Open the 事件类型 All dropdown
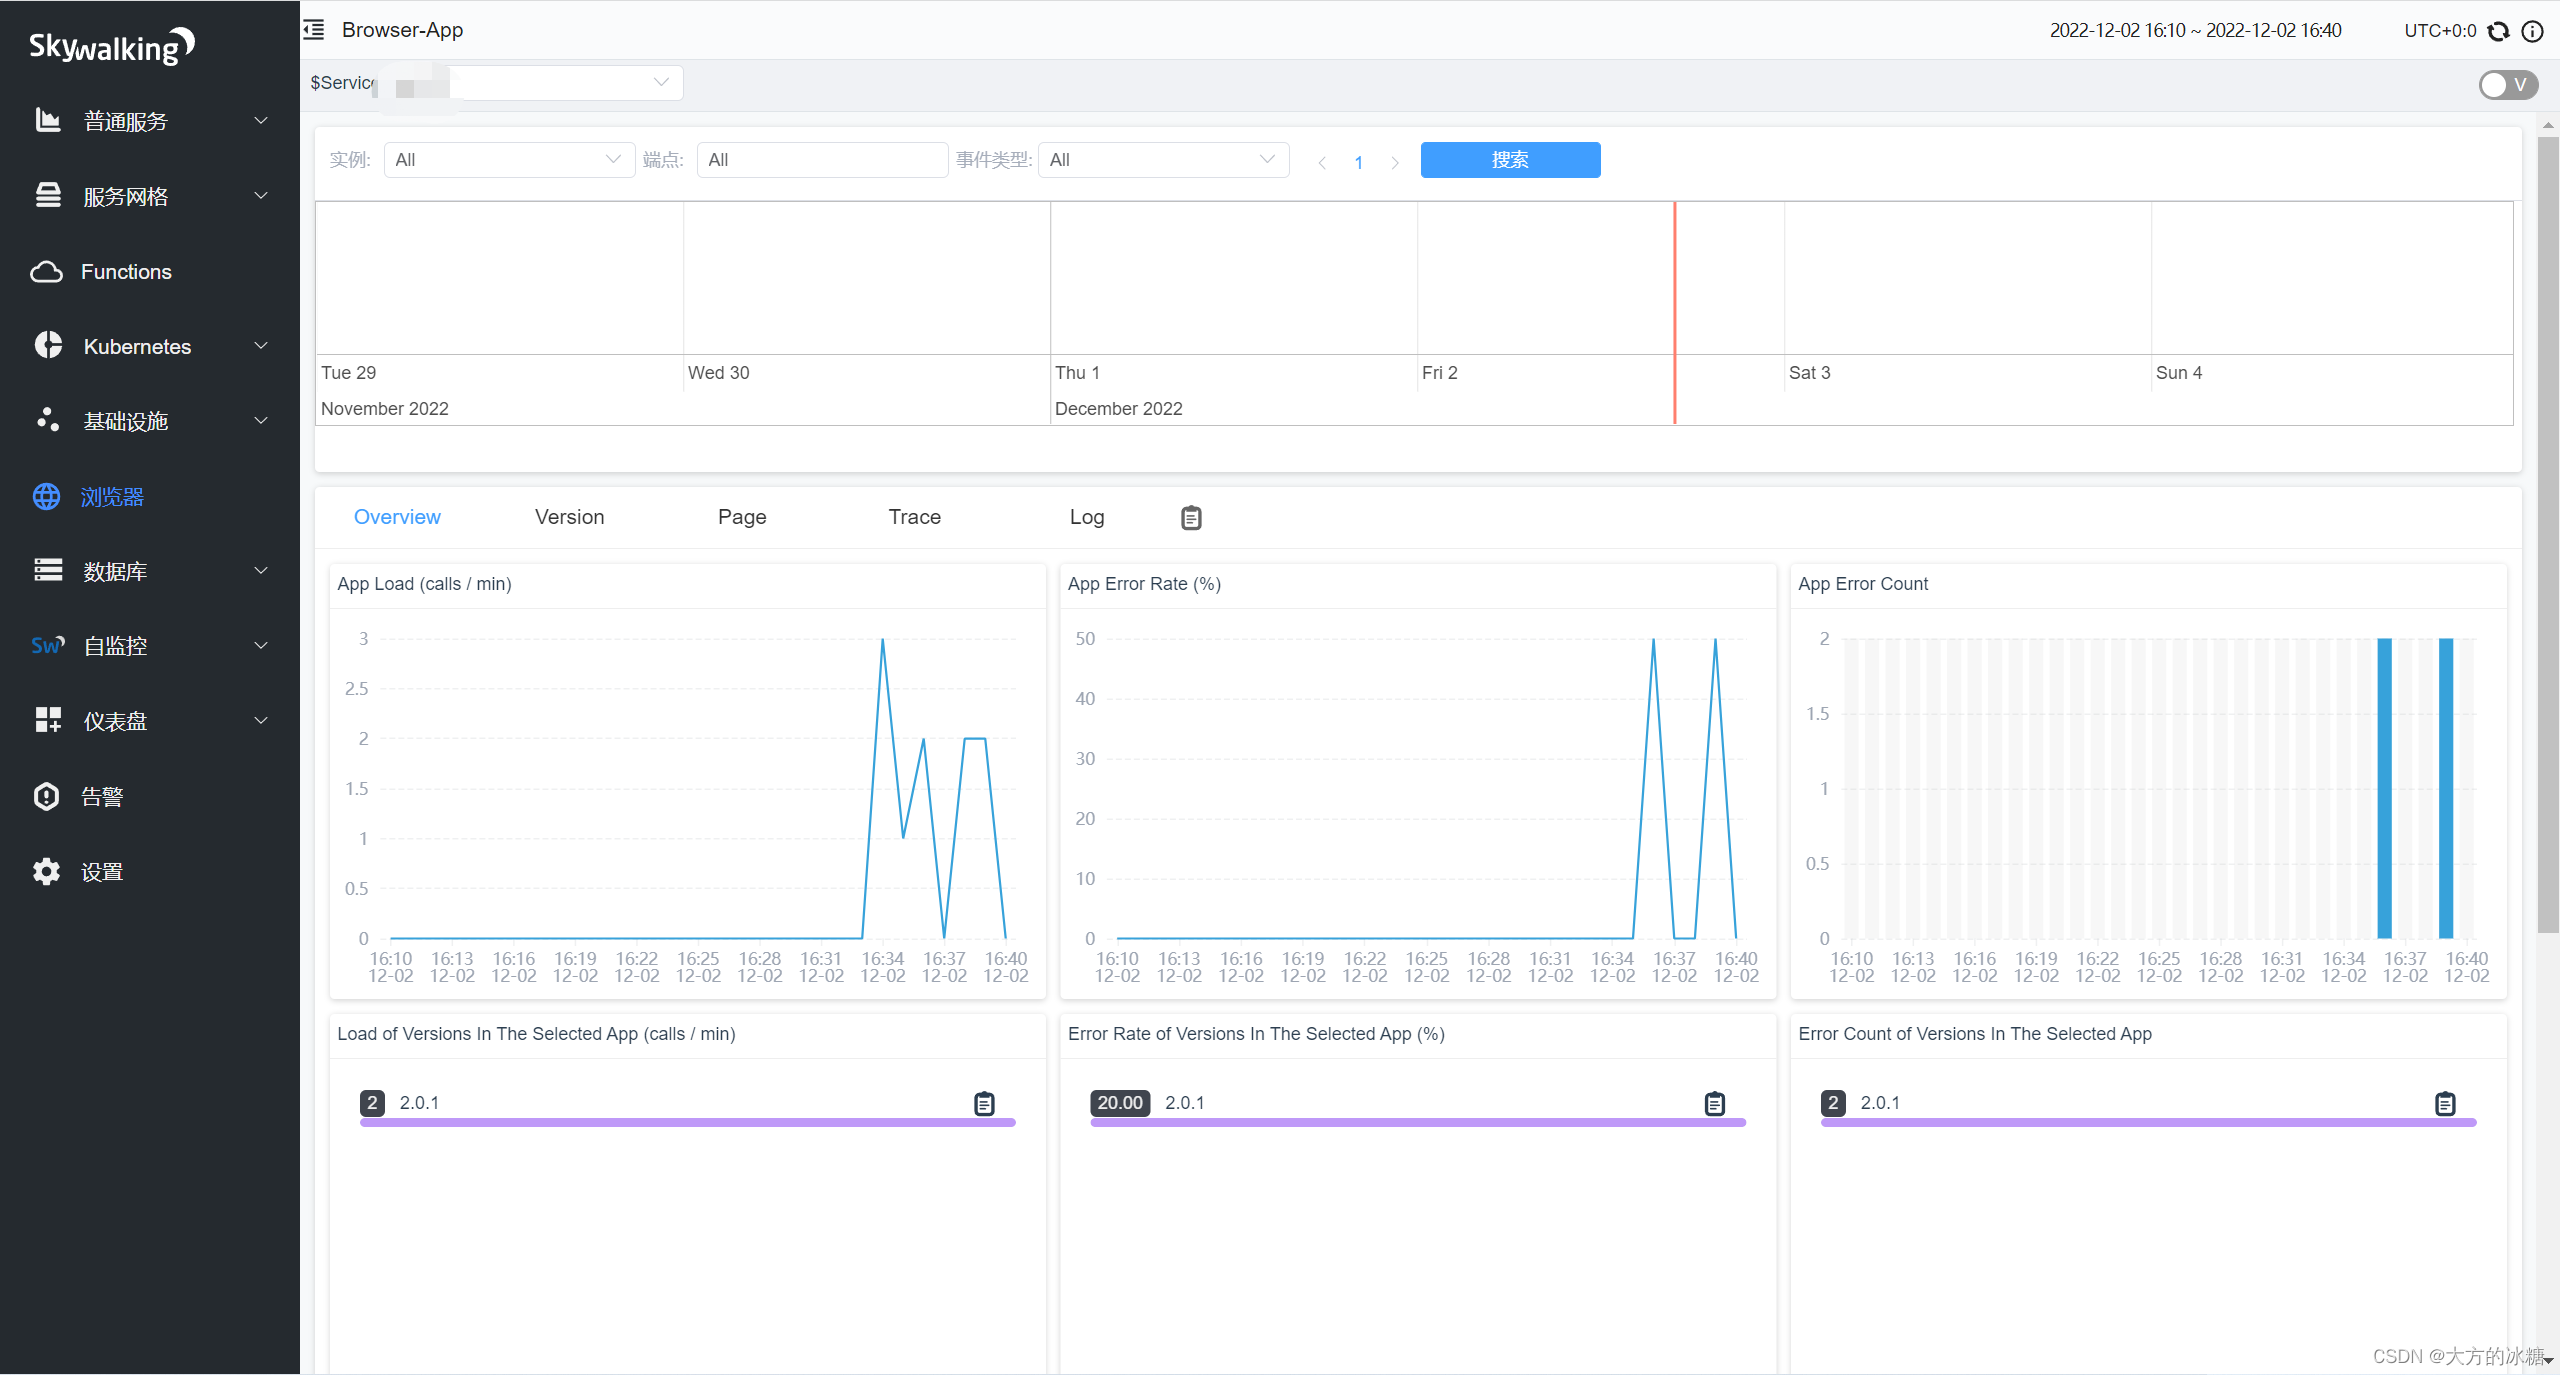 point(1163,160)
